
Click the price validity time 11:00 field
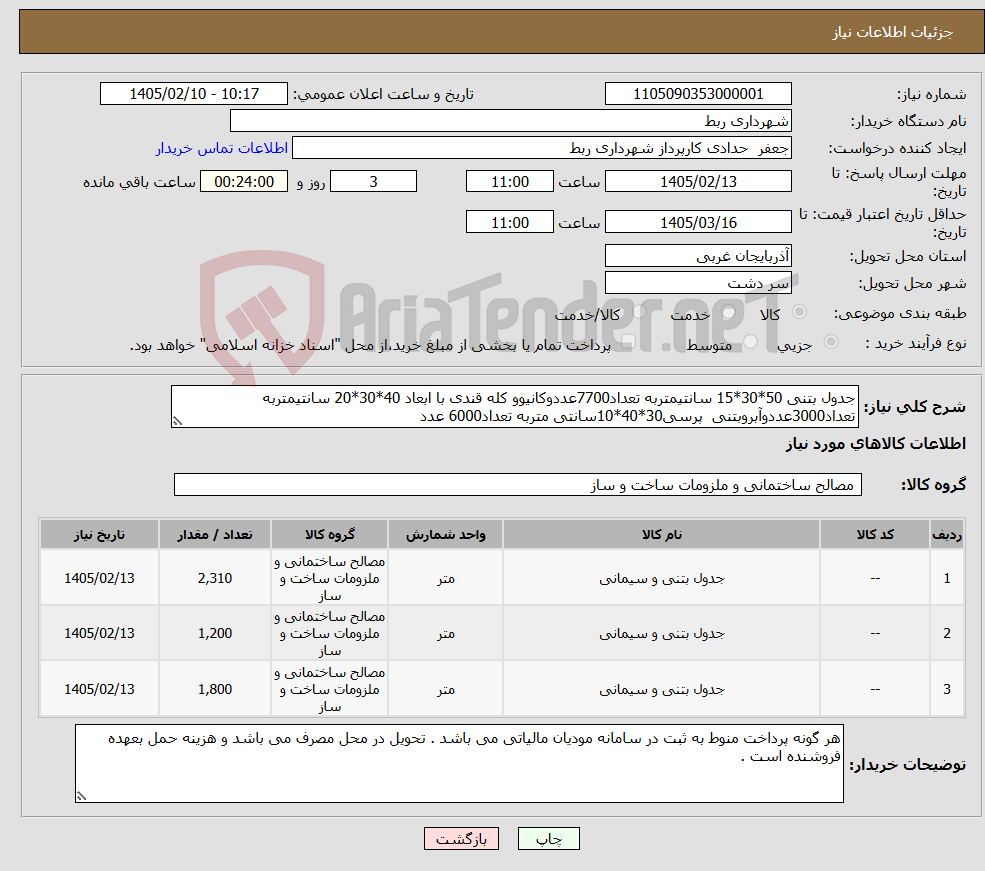(x=509, y=222)
